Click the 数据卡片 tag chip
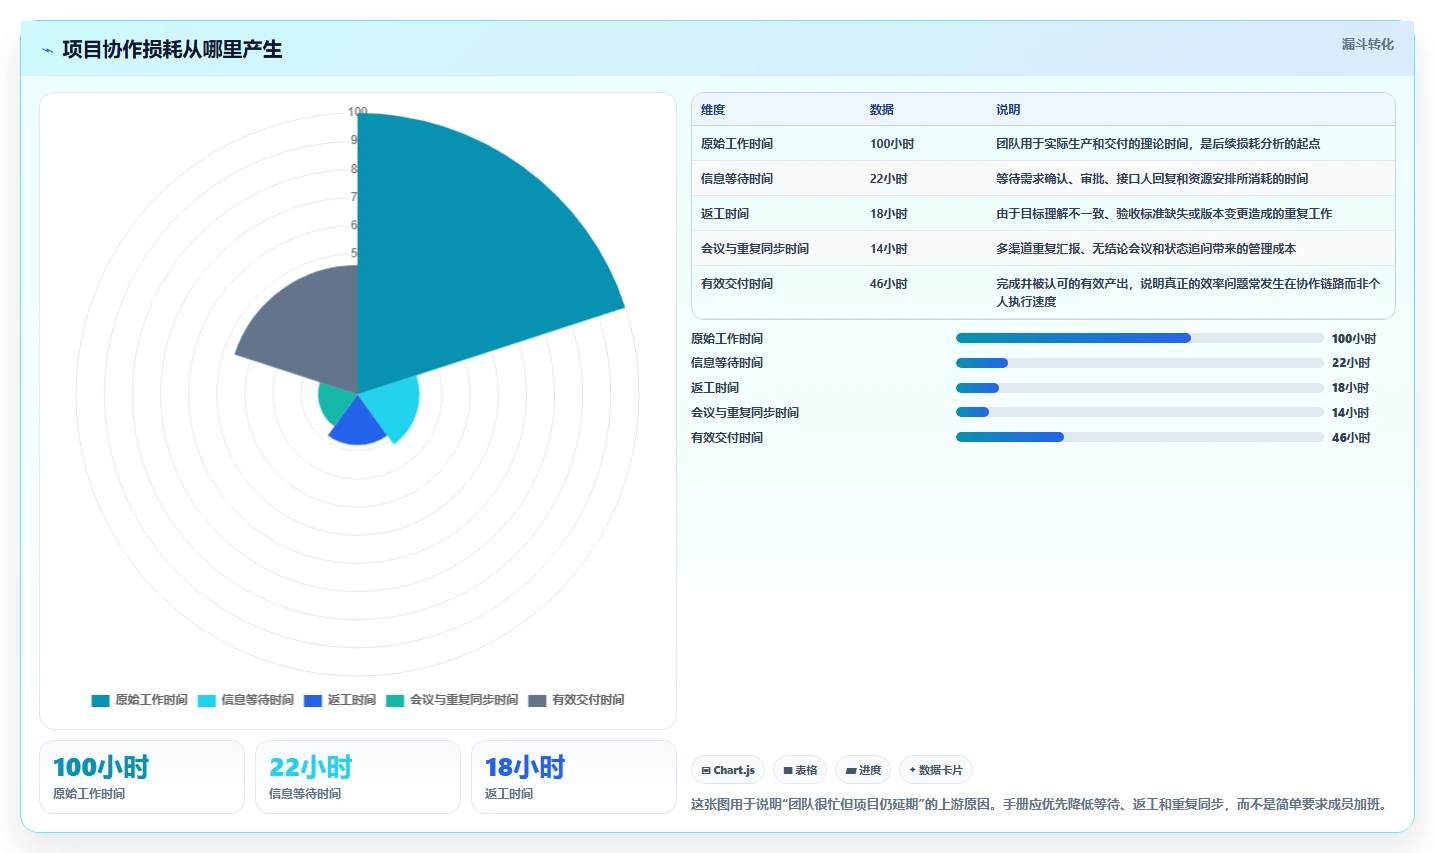Screen dimensions: 1435x853 936,770
